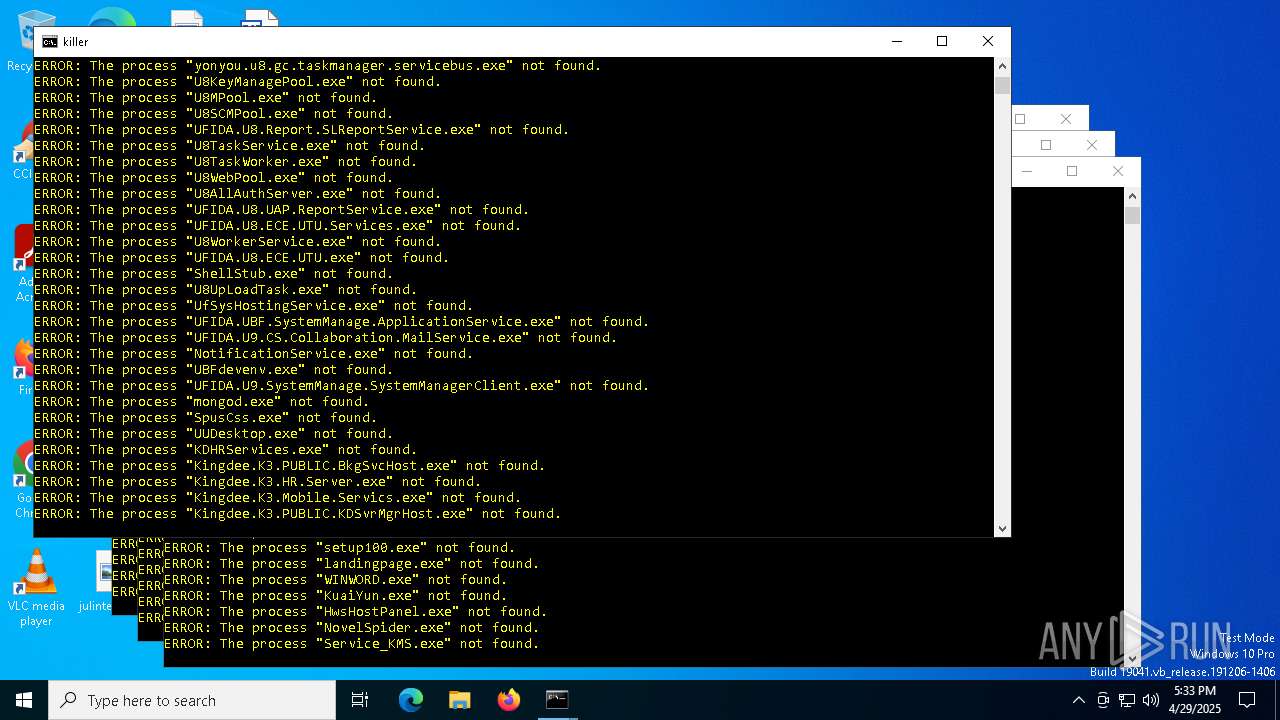Open the VLC media player desktop shortcut

click(x=36, y=588)
